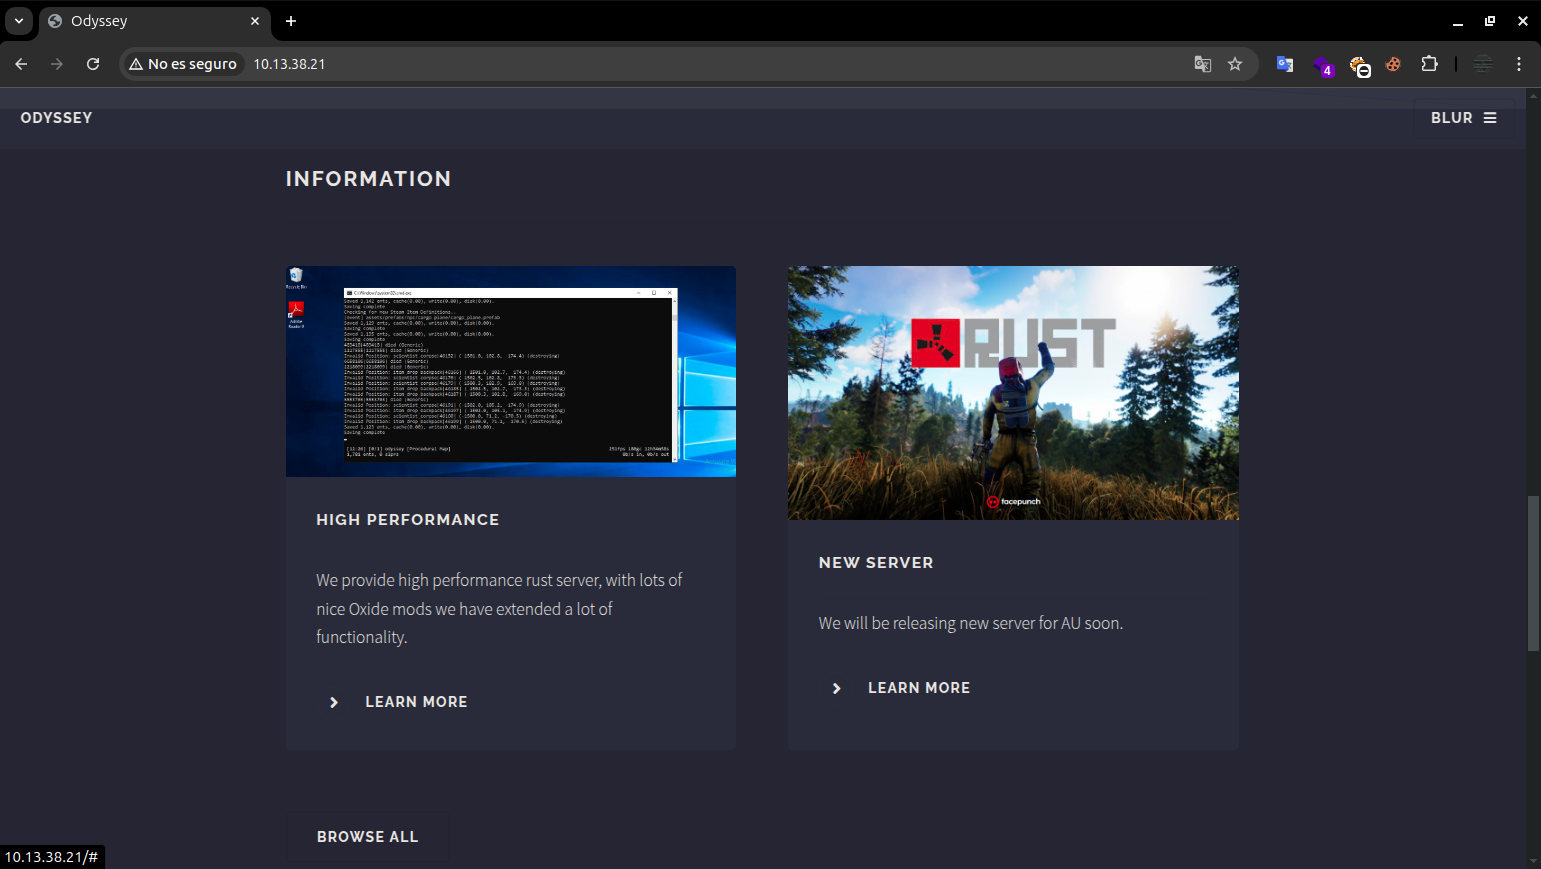Bookmark this page with the star icon
1541x869 pixels.
1235,64
